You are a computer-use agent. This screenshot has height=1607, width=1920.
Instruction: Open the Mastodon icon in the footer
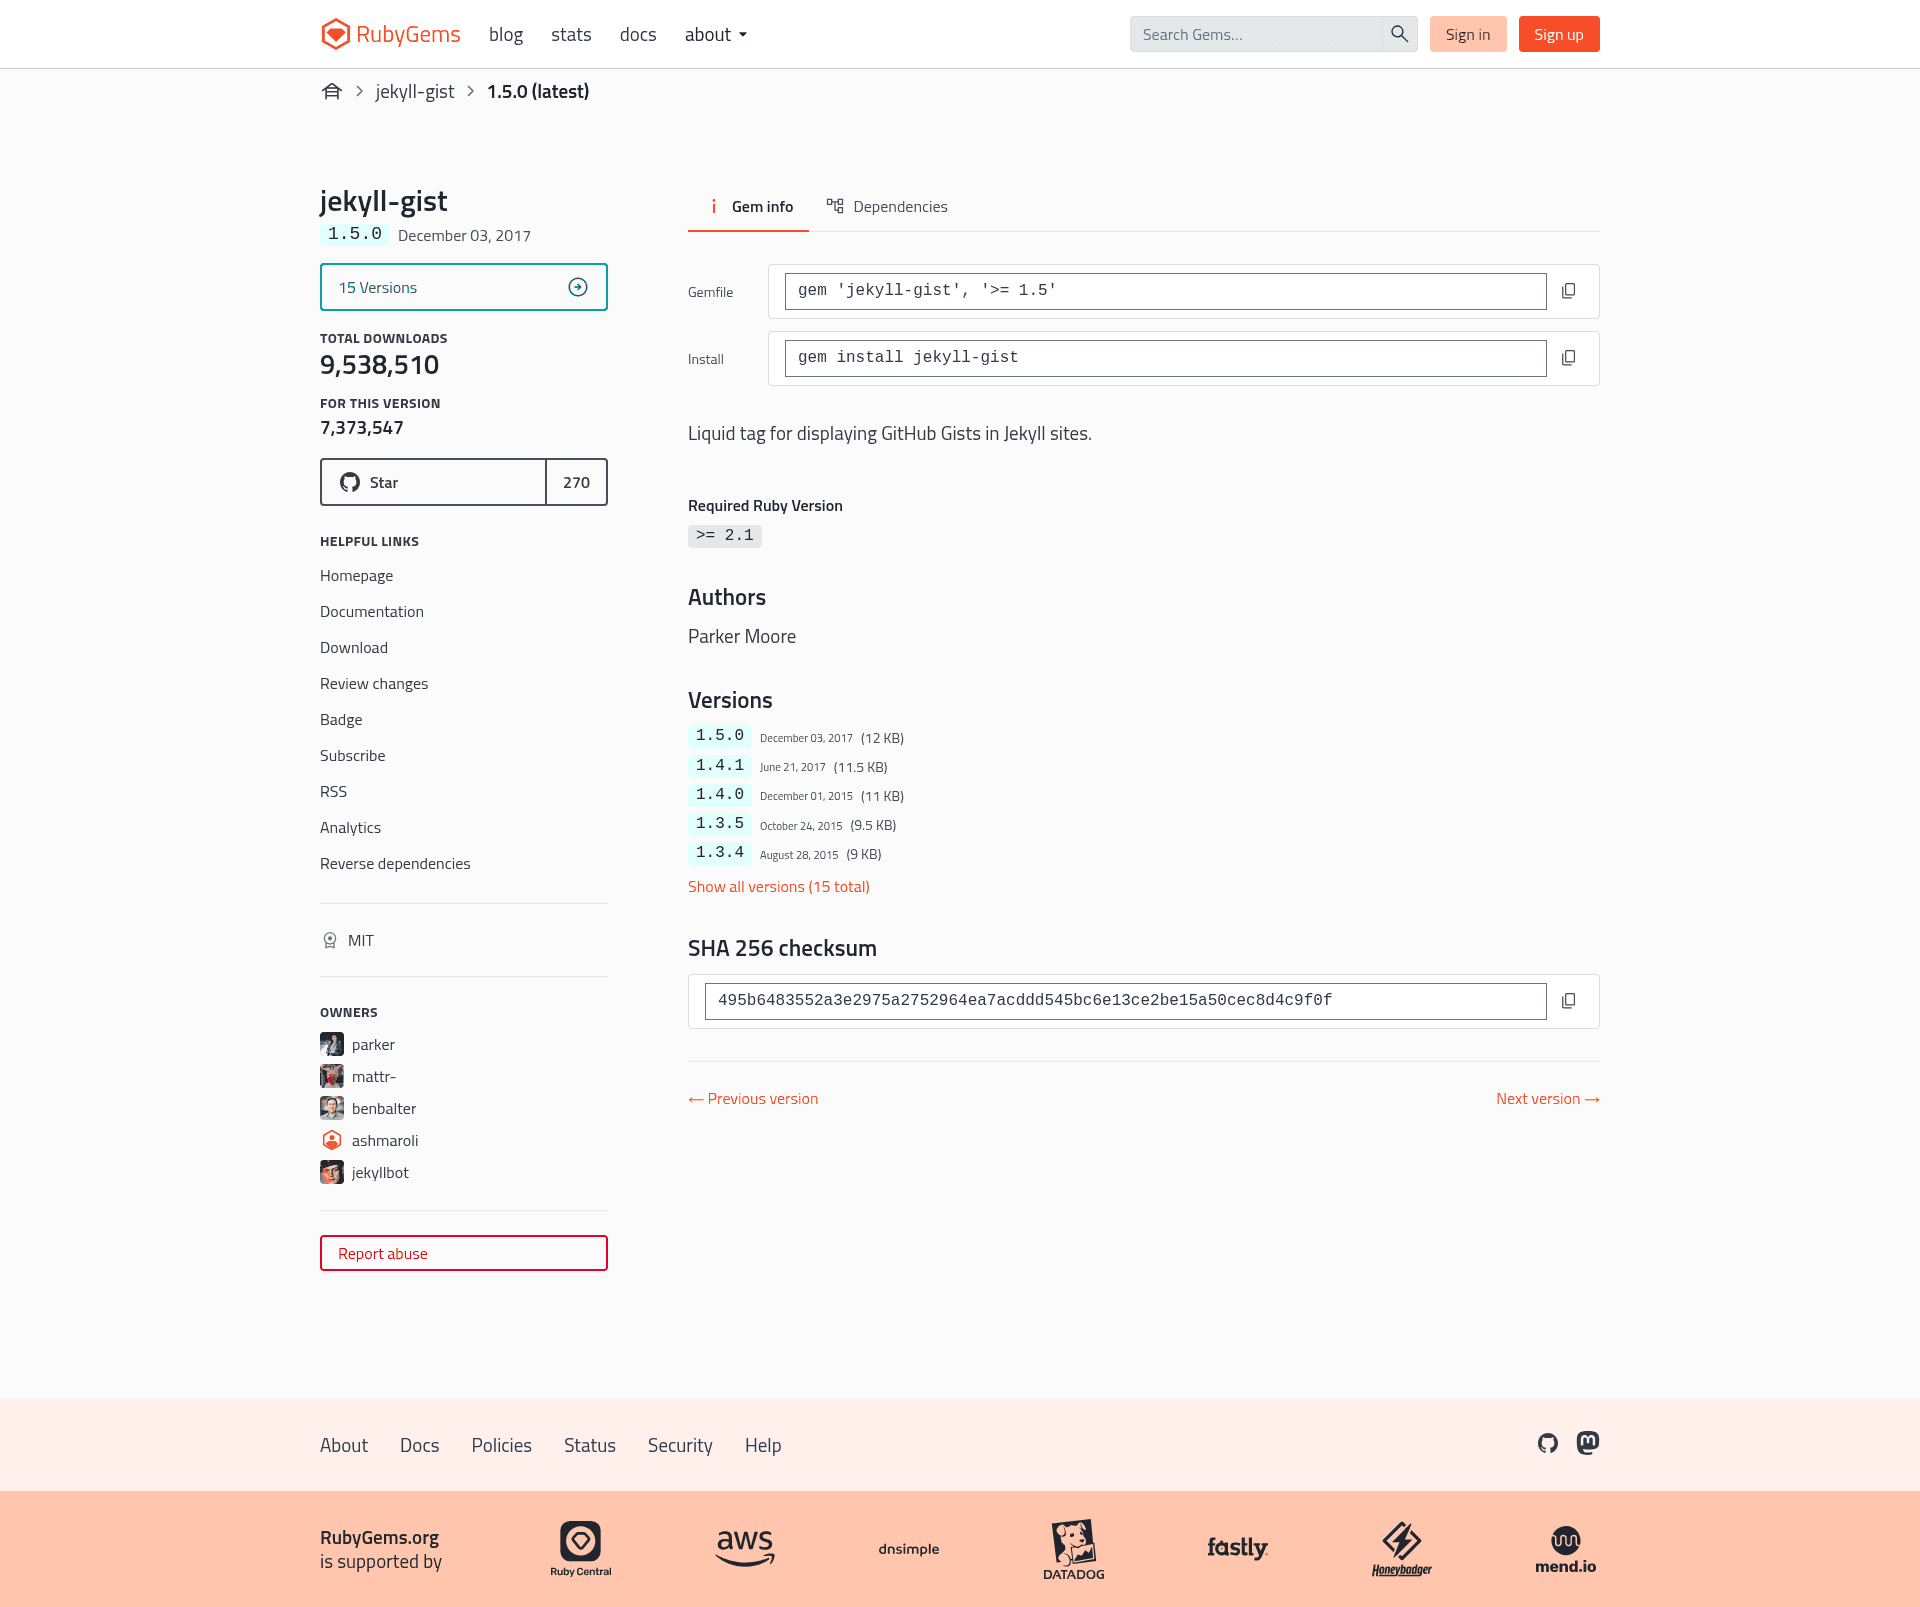[x=1588, y=1443]
